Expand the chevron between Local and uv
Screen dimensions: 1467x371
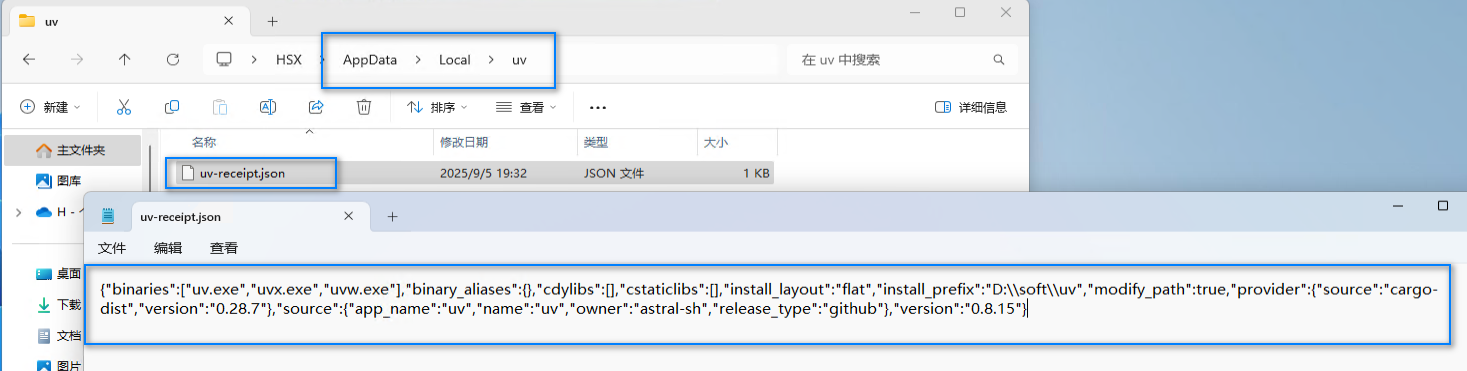point(491,60)
